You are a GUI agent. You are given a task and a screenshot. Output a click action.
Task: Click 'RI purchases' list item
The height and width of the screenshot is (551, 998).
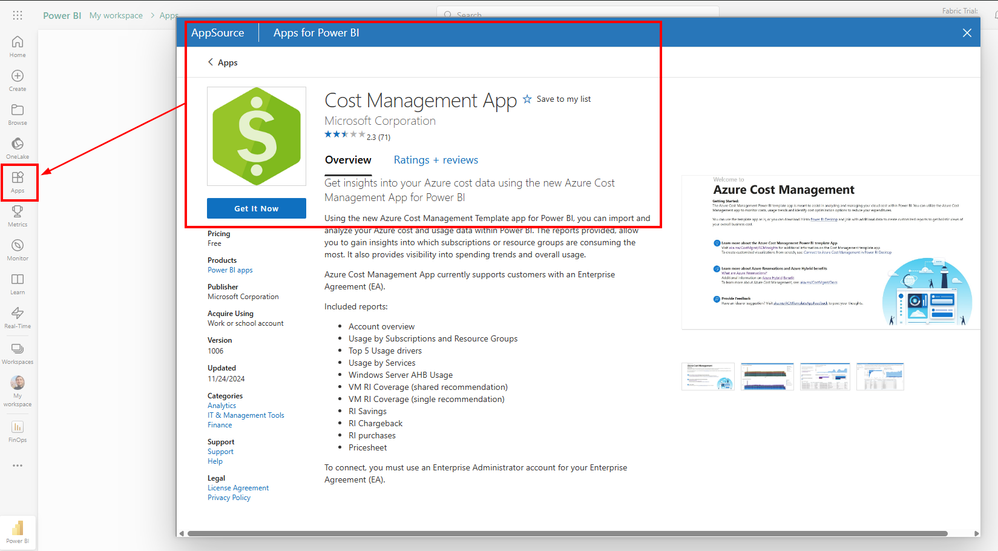[372, 435]
